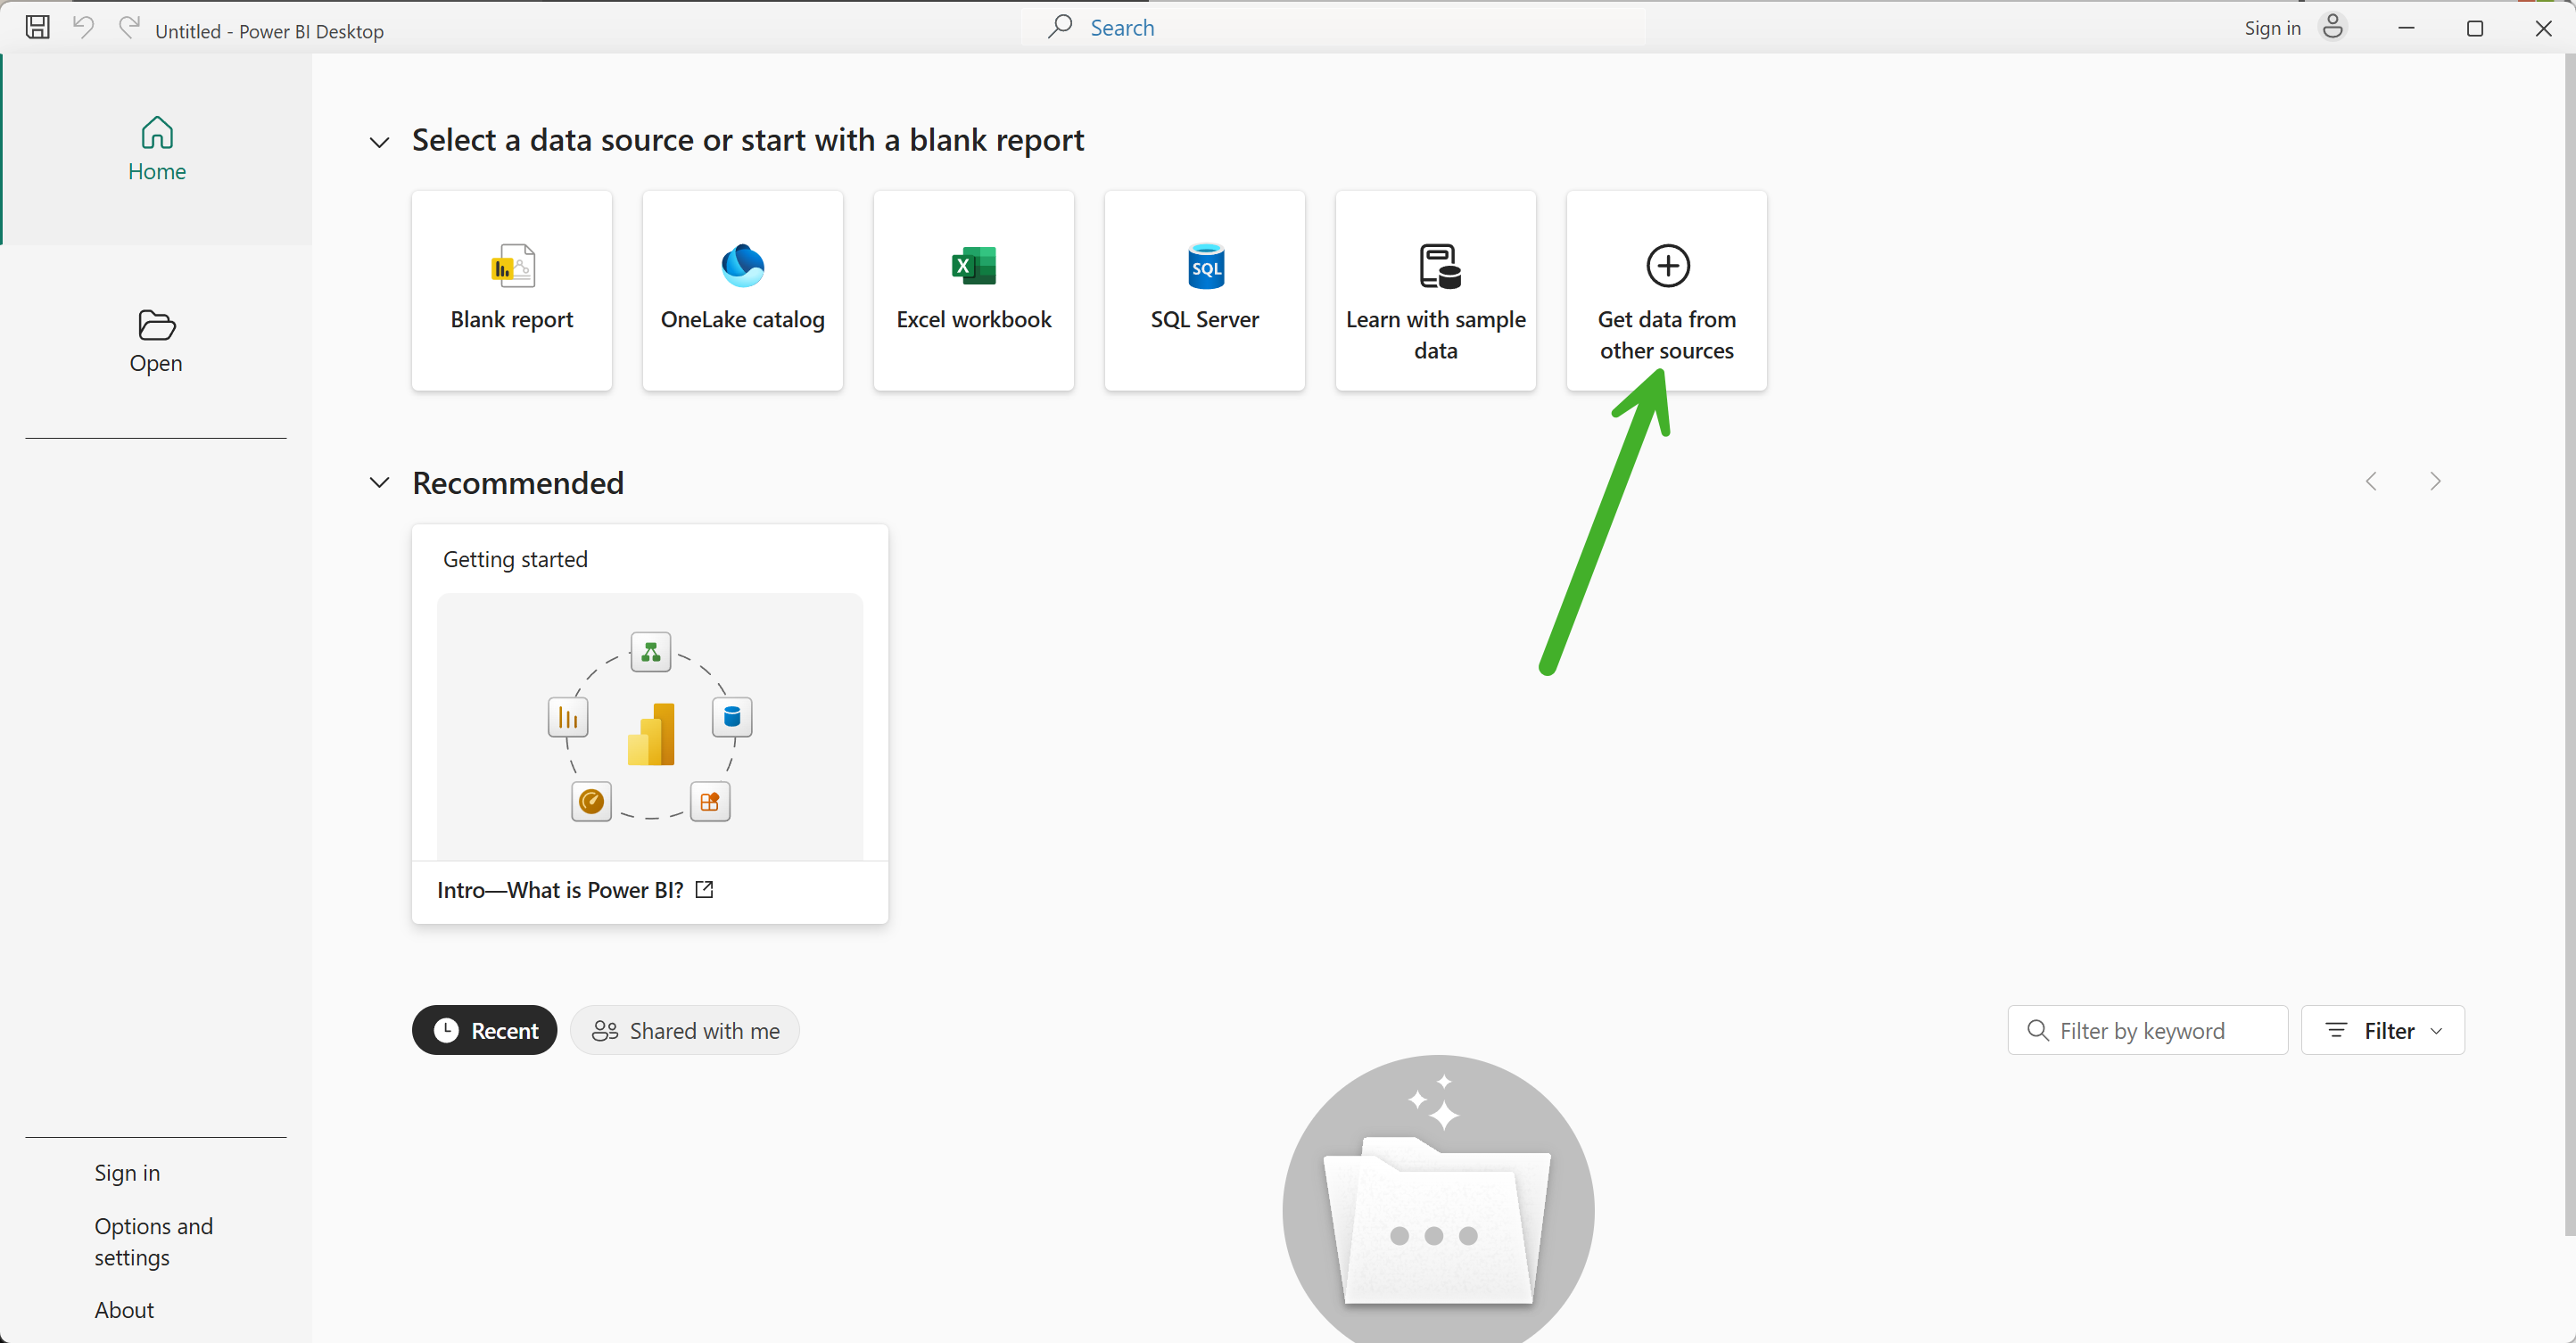
Task: Choose the SQL Server data source
Action: 1205,290
